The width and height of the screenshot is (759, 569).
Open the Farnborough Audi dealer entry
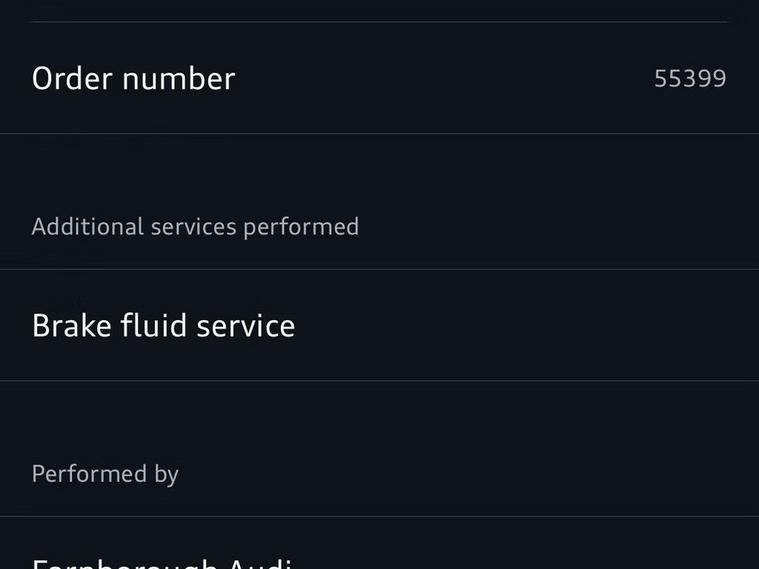click(161, 562)
